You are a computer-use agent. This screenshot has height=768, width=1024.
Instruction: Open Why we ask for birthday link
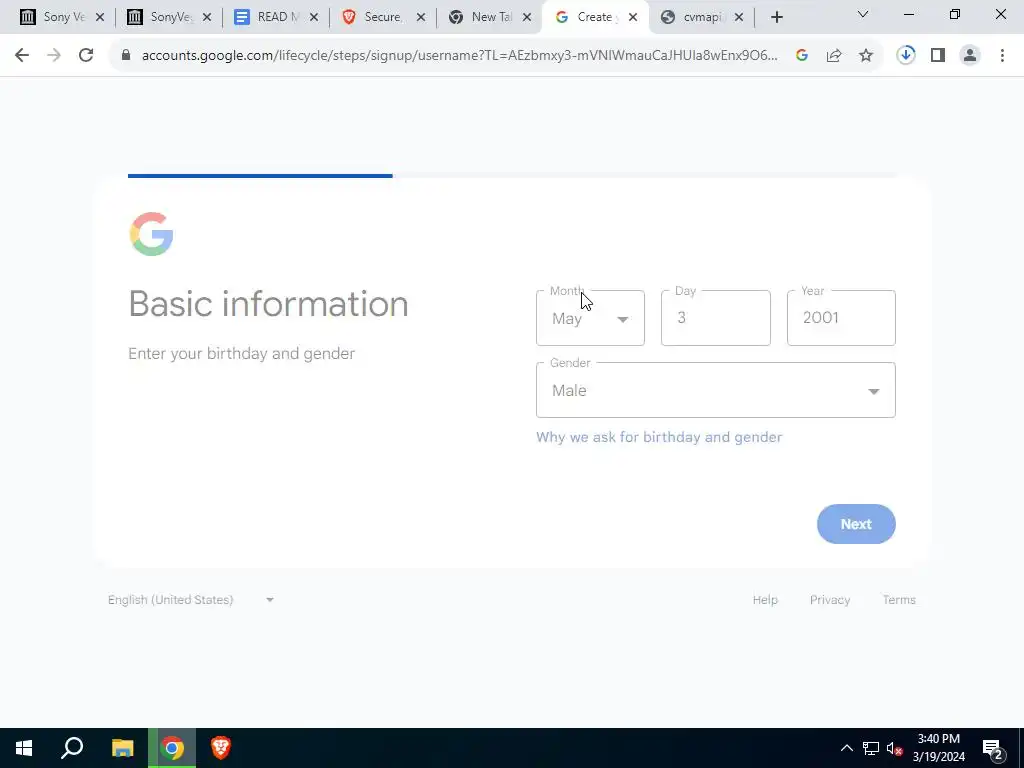pyautogui.click(x=659, y=438)
